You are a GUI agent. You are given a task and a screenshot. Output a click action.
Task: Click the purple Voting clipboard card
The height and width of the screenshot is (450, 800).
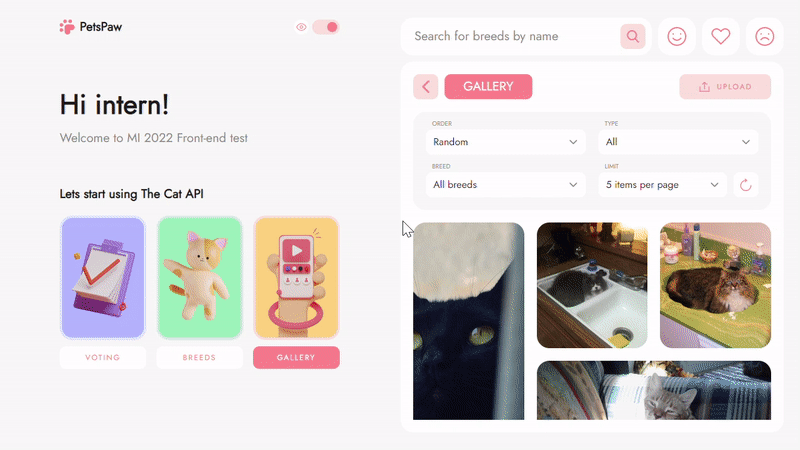coord(103,278)
